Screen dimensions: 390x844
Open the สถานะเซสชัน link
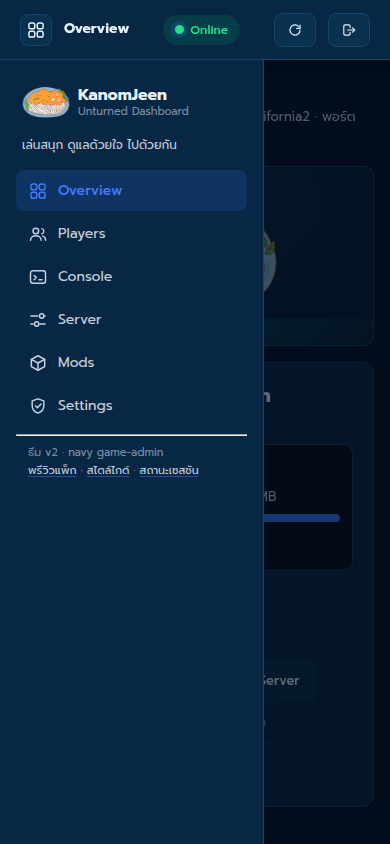[169, 470]
